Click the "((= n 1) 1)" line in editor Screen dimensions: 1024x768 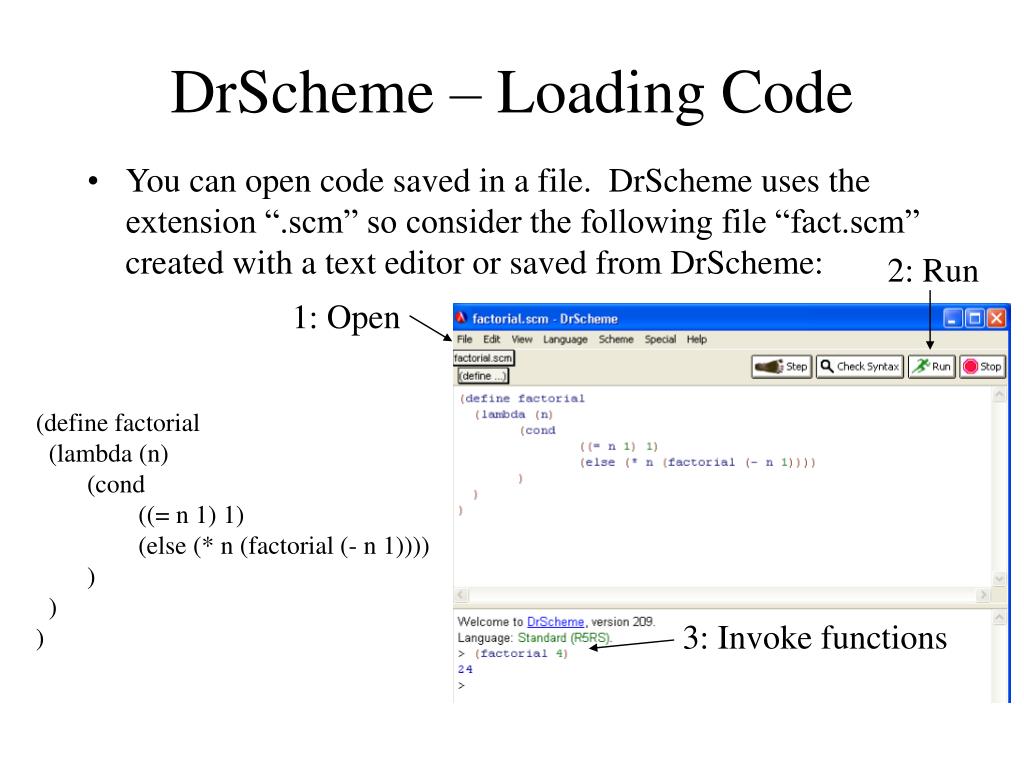click(618, 446)
